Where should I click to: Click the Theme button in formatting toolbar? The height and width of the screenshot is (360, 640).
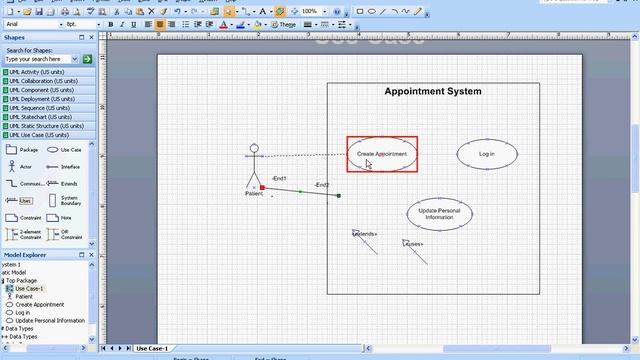284,24
